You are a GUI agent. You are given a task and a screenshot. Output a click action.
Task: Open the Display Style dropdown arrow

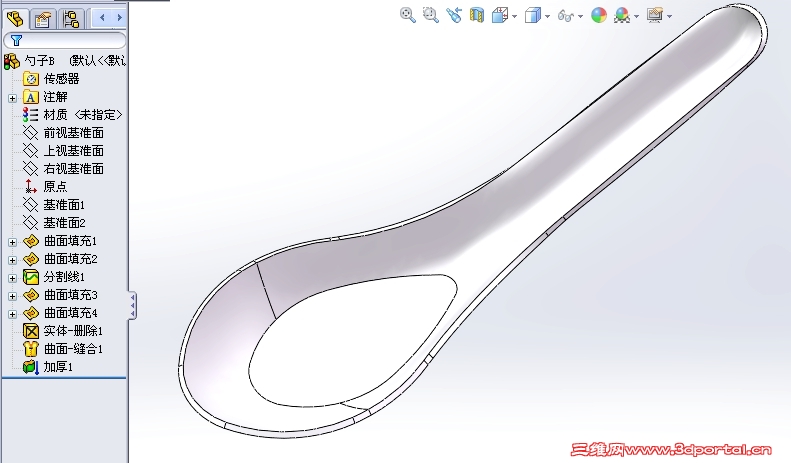click(x=548, y=17)
